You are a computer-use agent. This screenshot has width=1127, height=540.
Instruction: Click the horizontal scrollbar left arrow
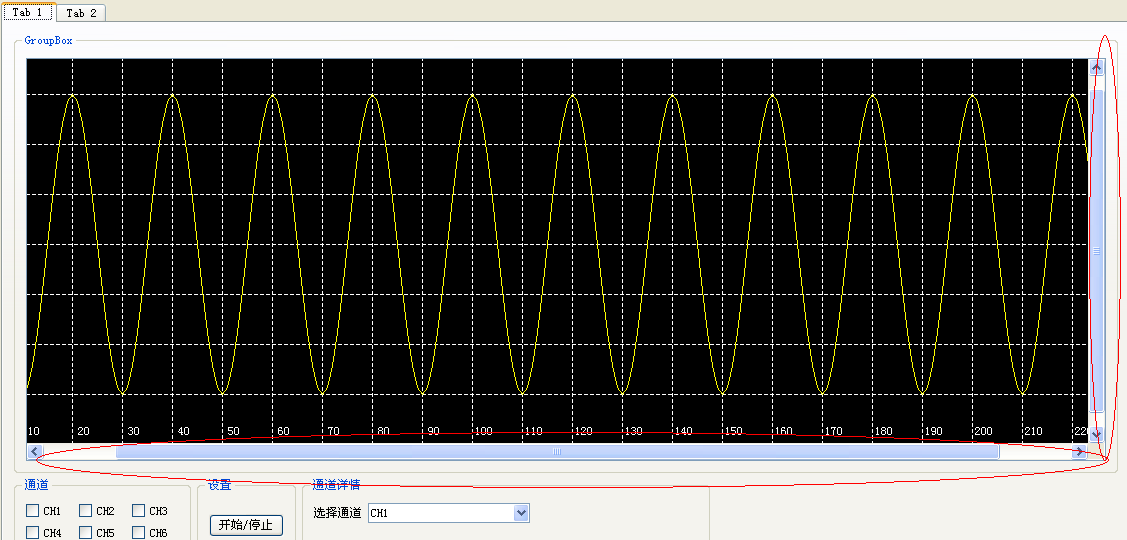tap(35, 452)
